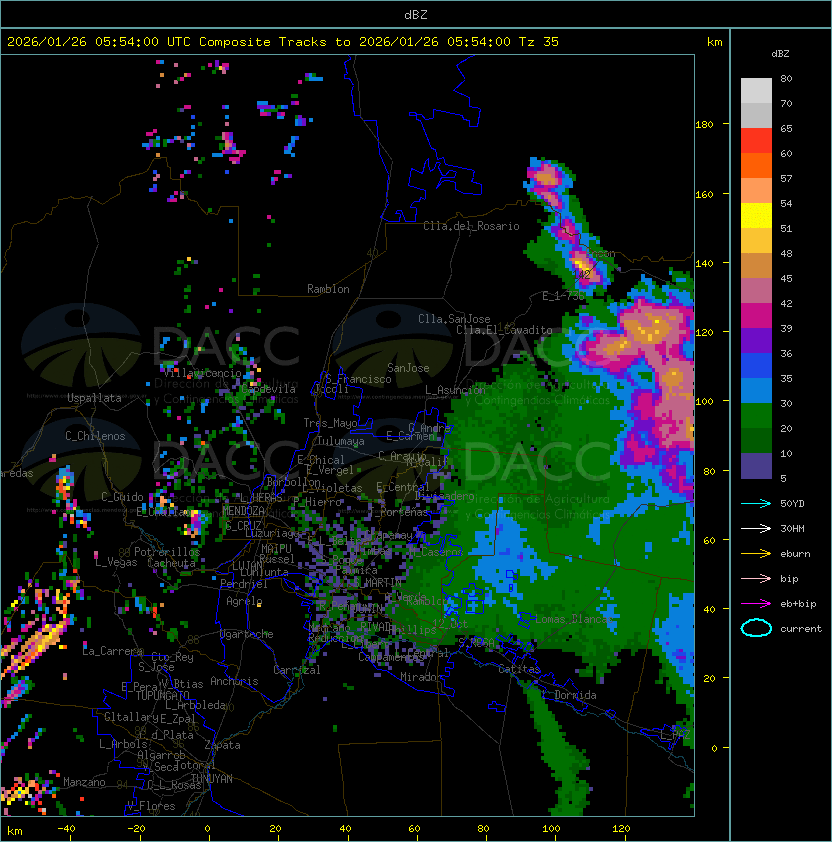Click the cyan 50YD arrow in legend

[756, 504]
